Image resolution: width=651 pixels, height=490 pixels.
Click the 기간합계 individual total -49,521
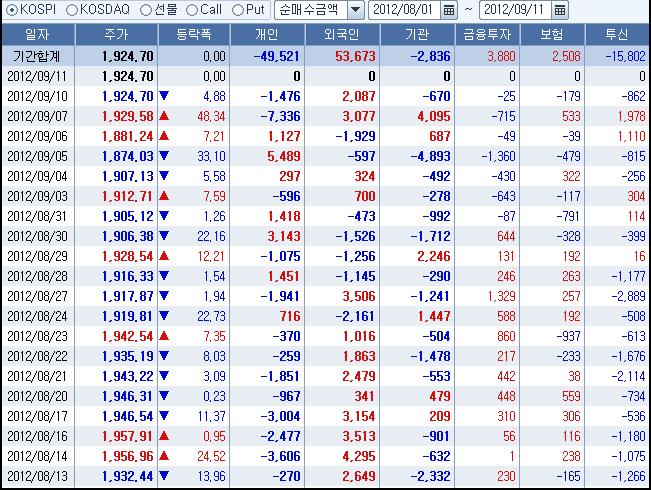277,56
